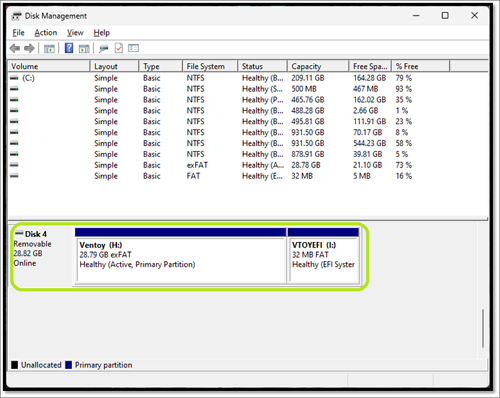Screen dimensions: 500x398
Task: Sort by the File System column header
Action: coord(210,66)
